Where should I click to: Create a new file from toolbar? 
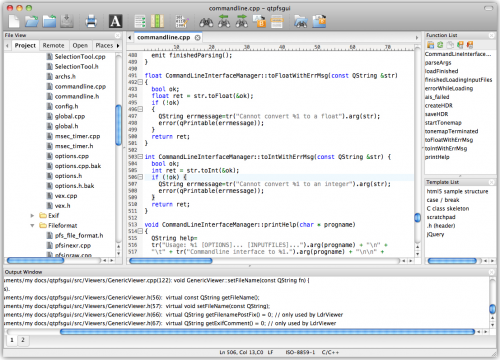tap(14, 21)
